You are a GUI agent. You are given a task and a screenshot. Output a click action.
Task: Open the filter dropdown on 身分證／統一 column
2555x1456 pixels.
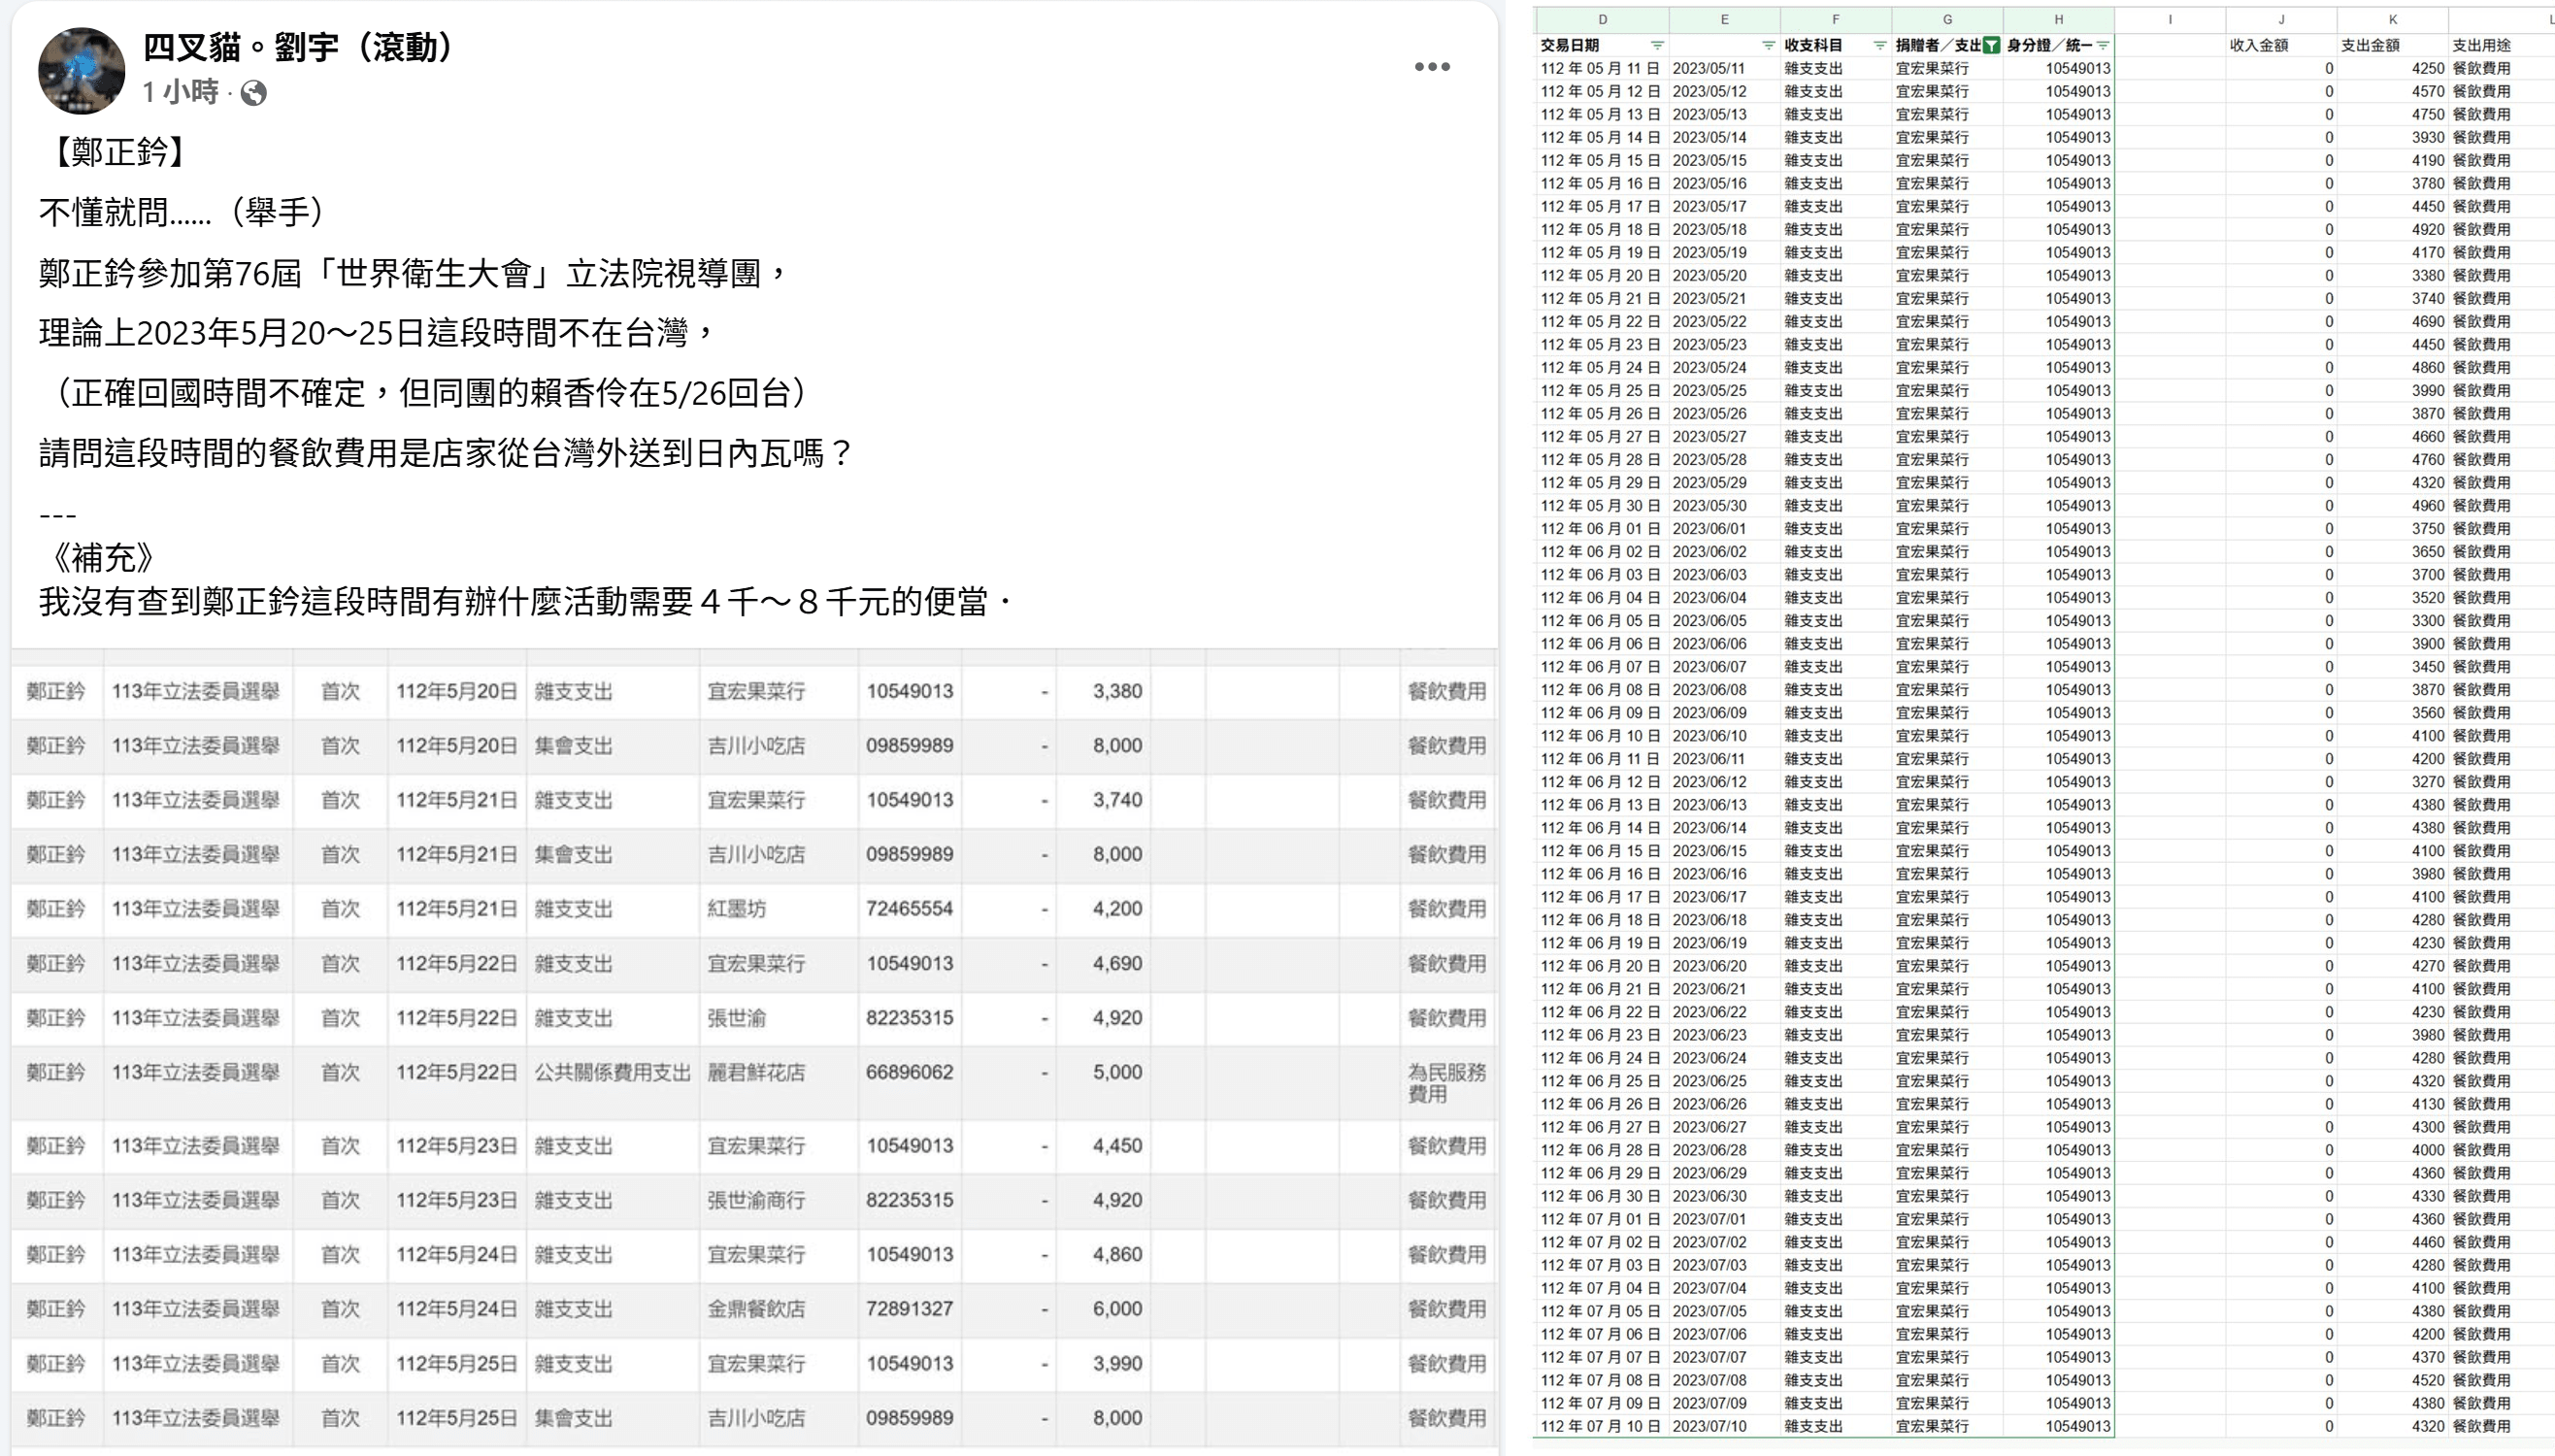[2101, 45]
